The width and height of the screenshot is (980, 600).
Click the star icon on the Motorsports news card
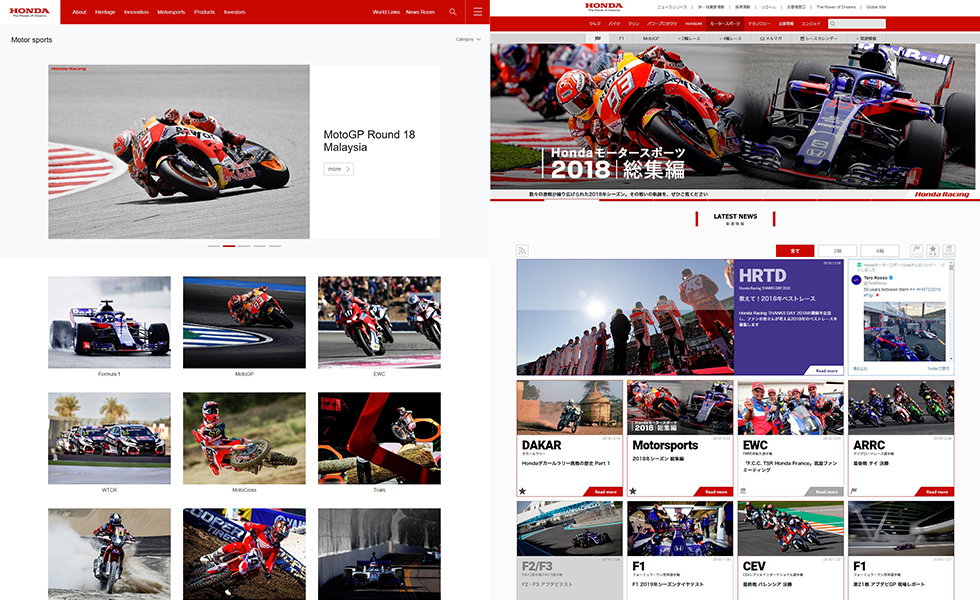click(x=632, y=491)
